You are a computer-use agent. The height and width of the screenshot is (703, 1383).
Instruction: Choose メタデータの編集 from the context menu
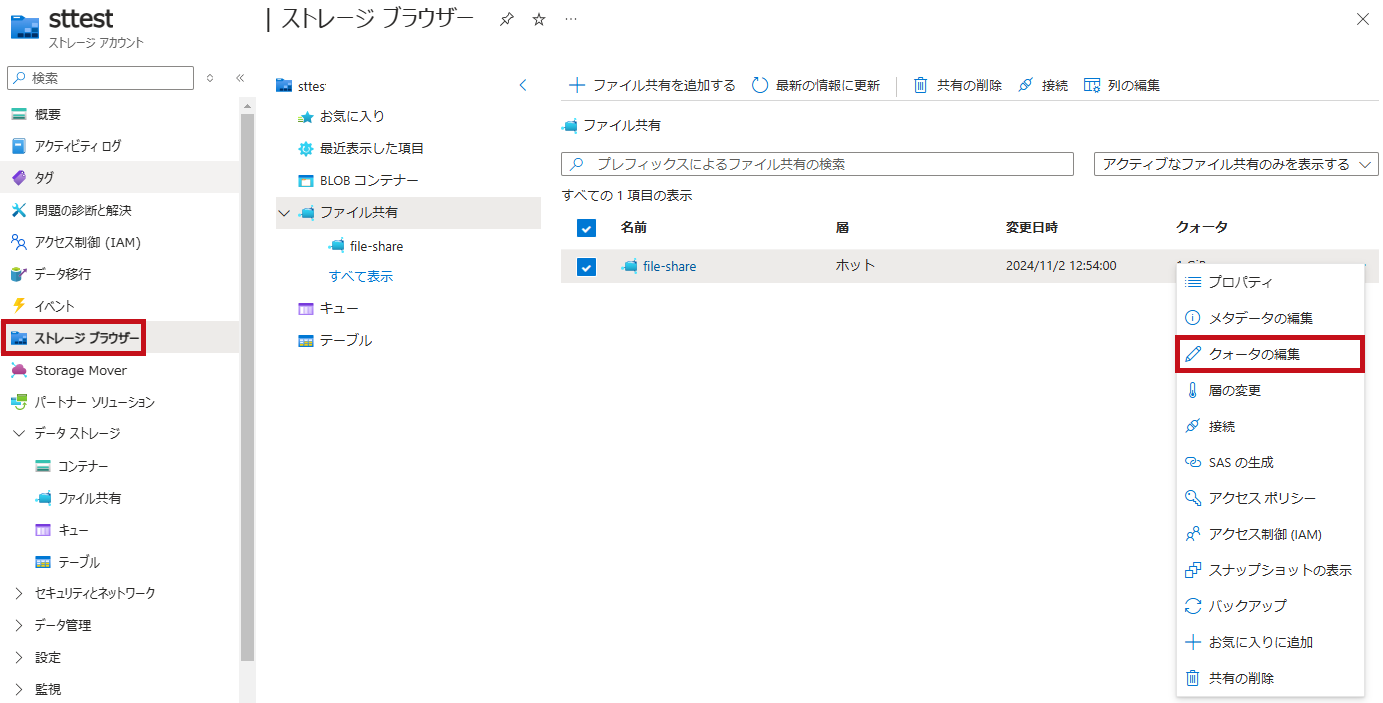coord(1270,318)
